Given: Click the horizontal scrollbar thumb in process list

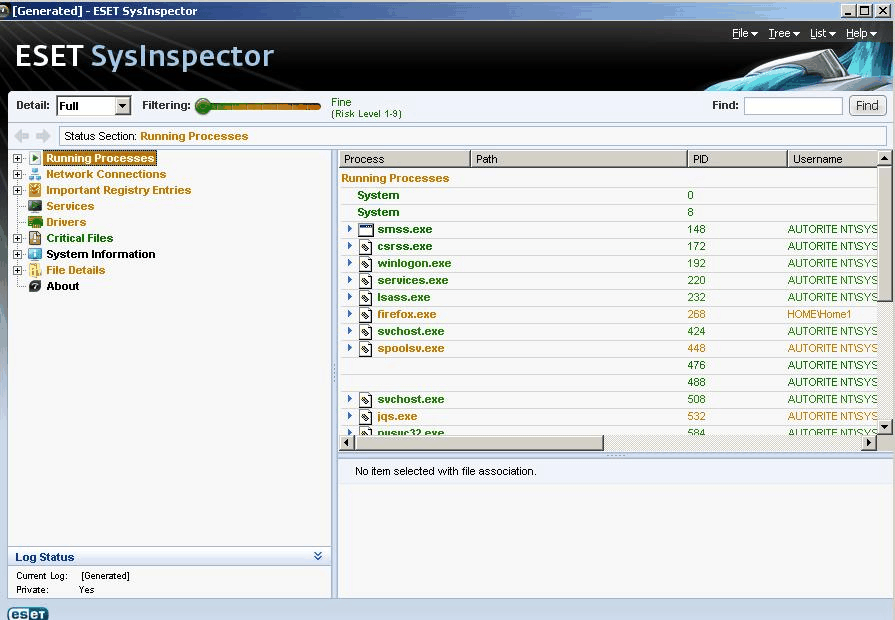Looking at the screenshot, I should (x=479, y=442).
